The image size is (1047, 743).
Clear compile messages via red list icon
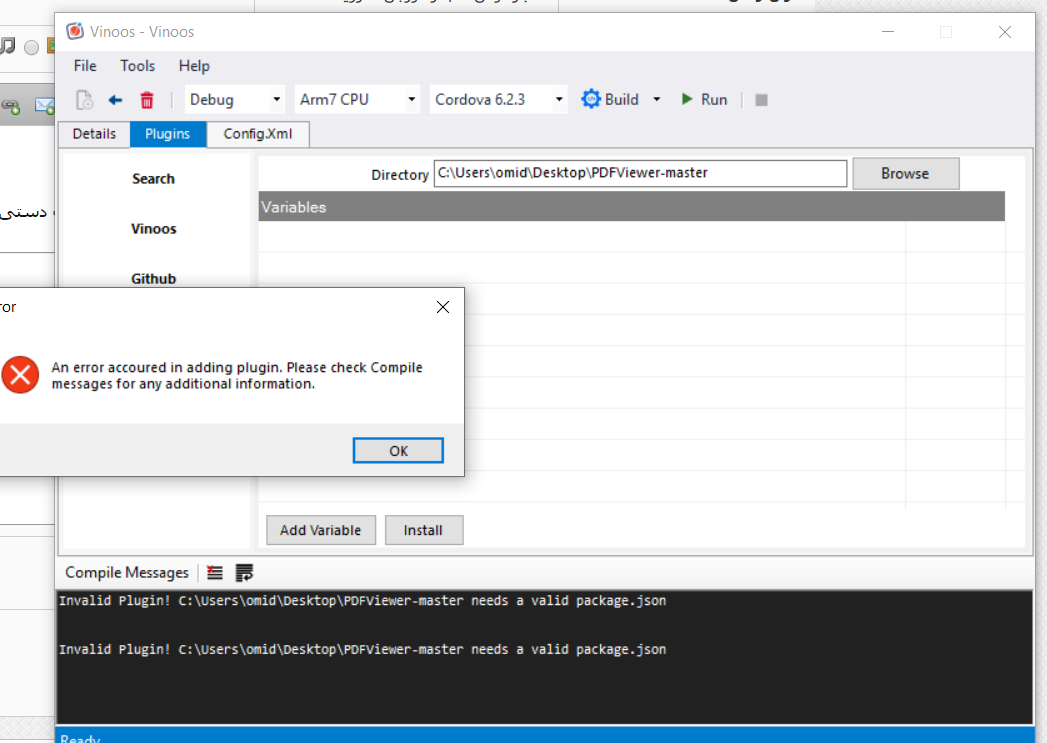tap(215, 573)
